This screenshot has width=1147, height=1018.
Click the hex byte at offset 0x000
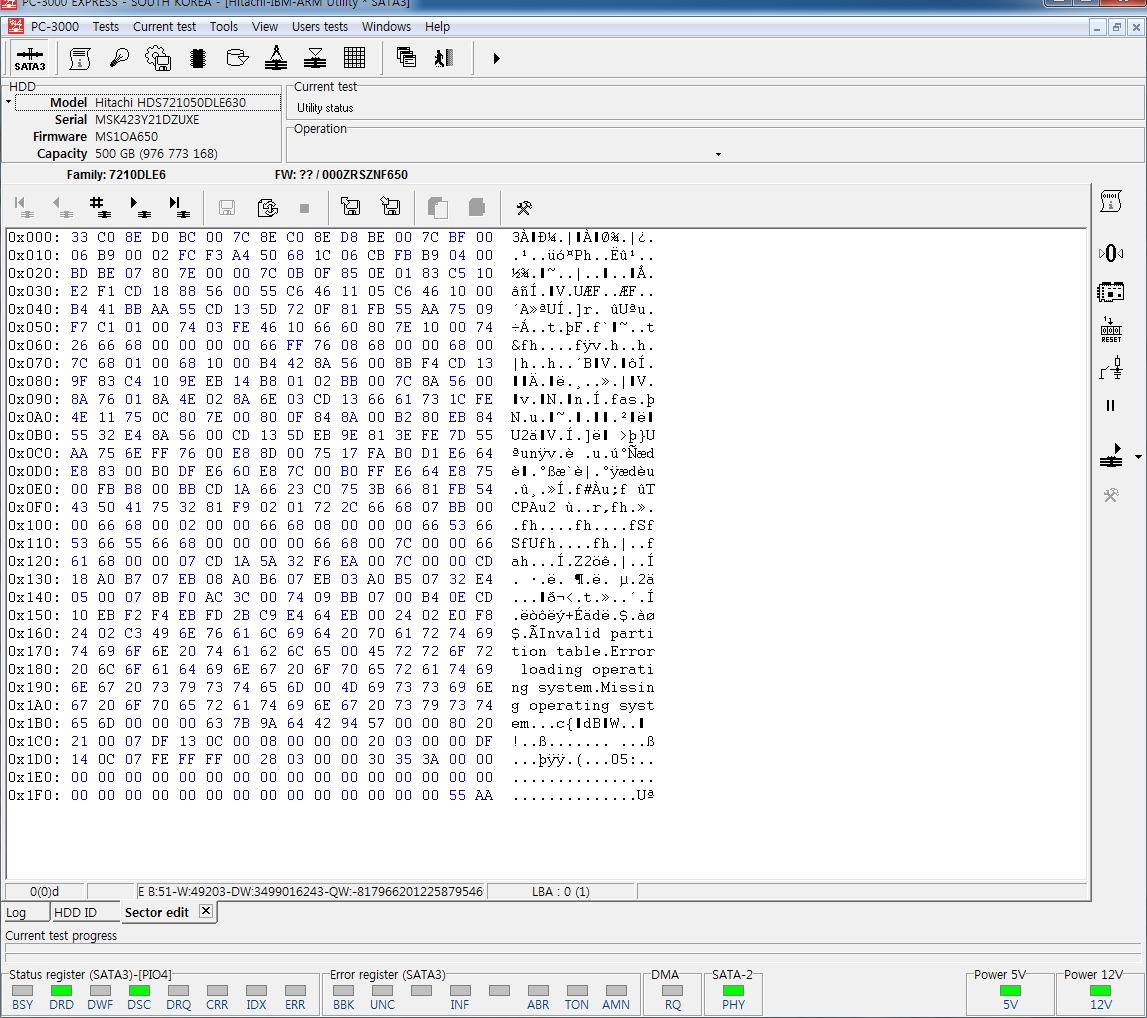pos(79,238)
